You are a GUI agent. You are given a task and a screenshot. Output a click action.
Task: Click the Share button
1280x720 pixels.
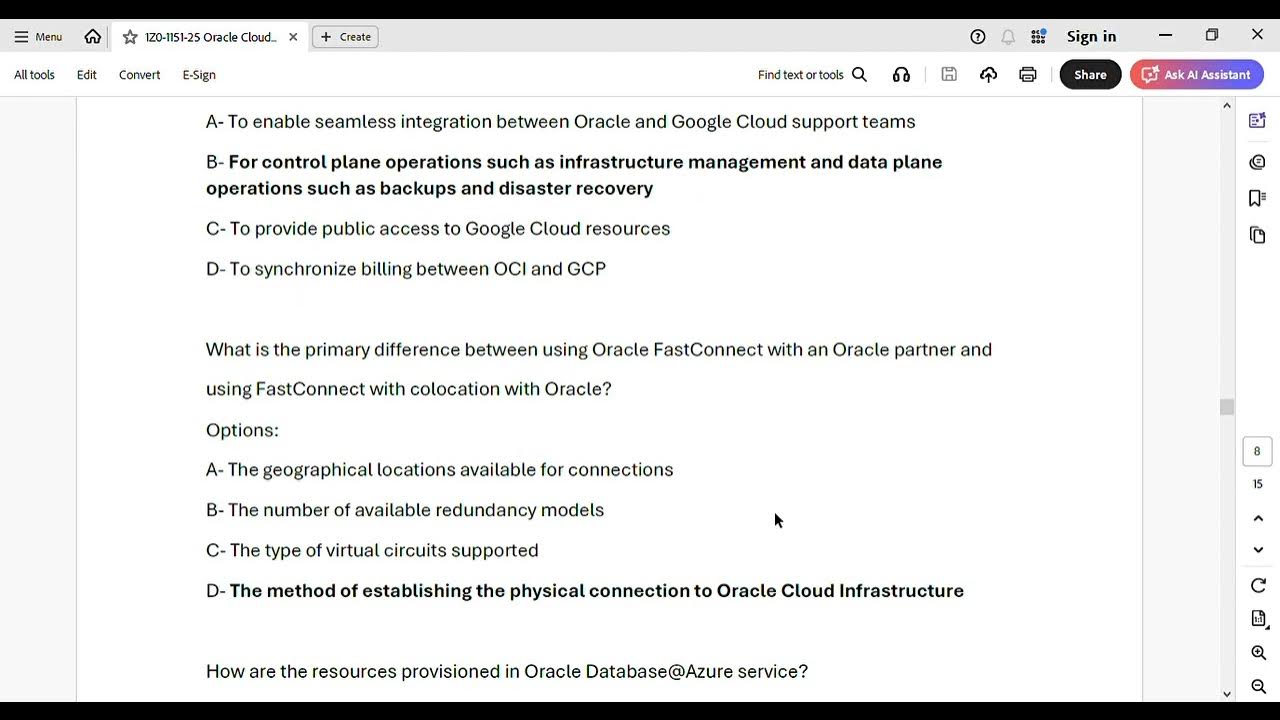(x=1090, y=75)
